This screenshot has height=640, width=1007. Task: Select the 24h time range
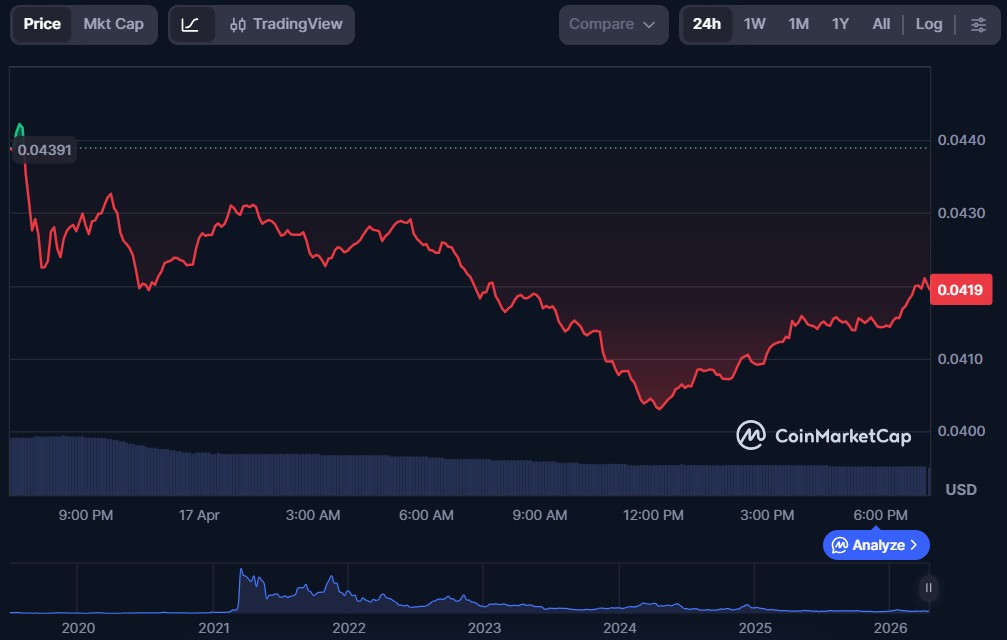click(706, 24)
